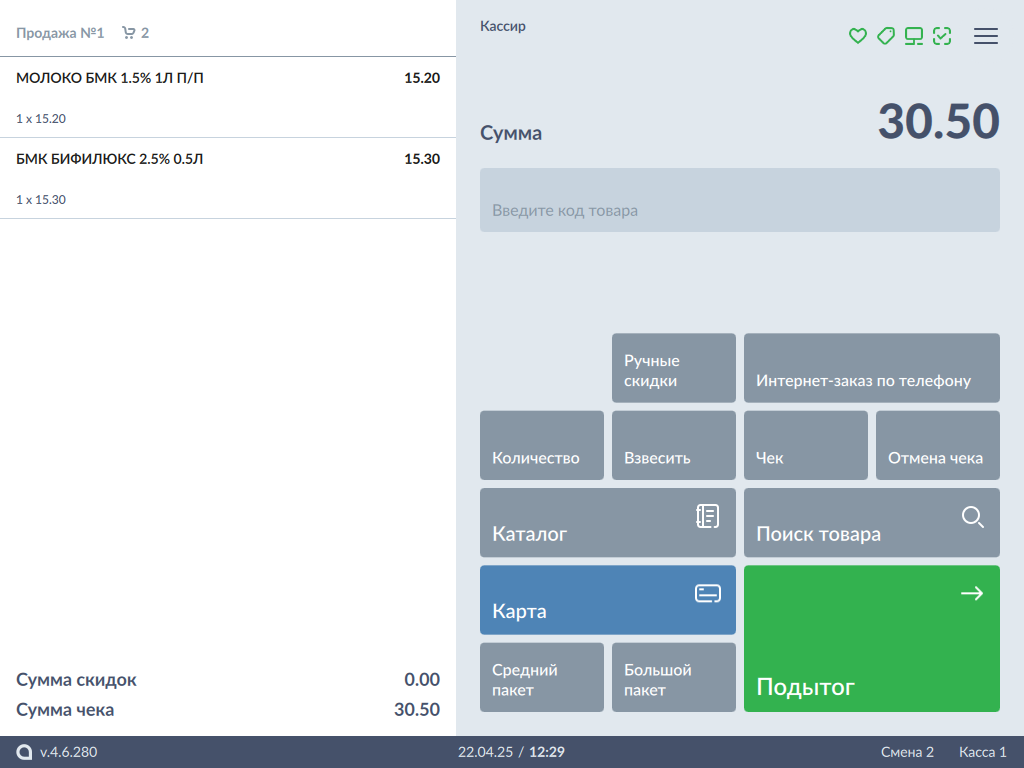Click the green heart status icon
The width and height of the screenshot is (1024, 768).
(857, 36)
